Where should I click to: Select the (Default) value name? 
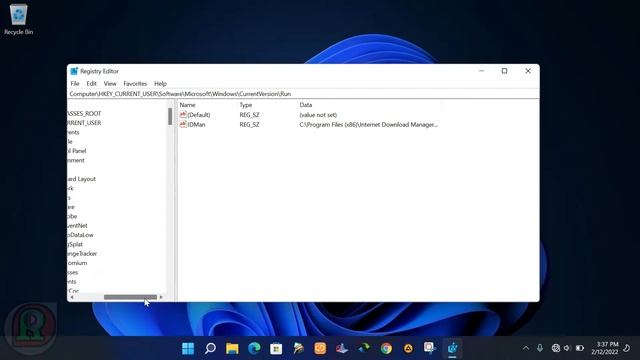pos(199,115)
